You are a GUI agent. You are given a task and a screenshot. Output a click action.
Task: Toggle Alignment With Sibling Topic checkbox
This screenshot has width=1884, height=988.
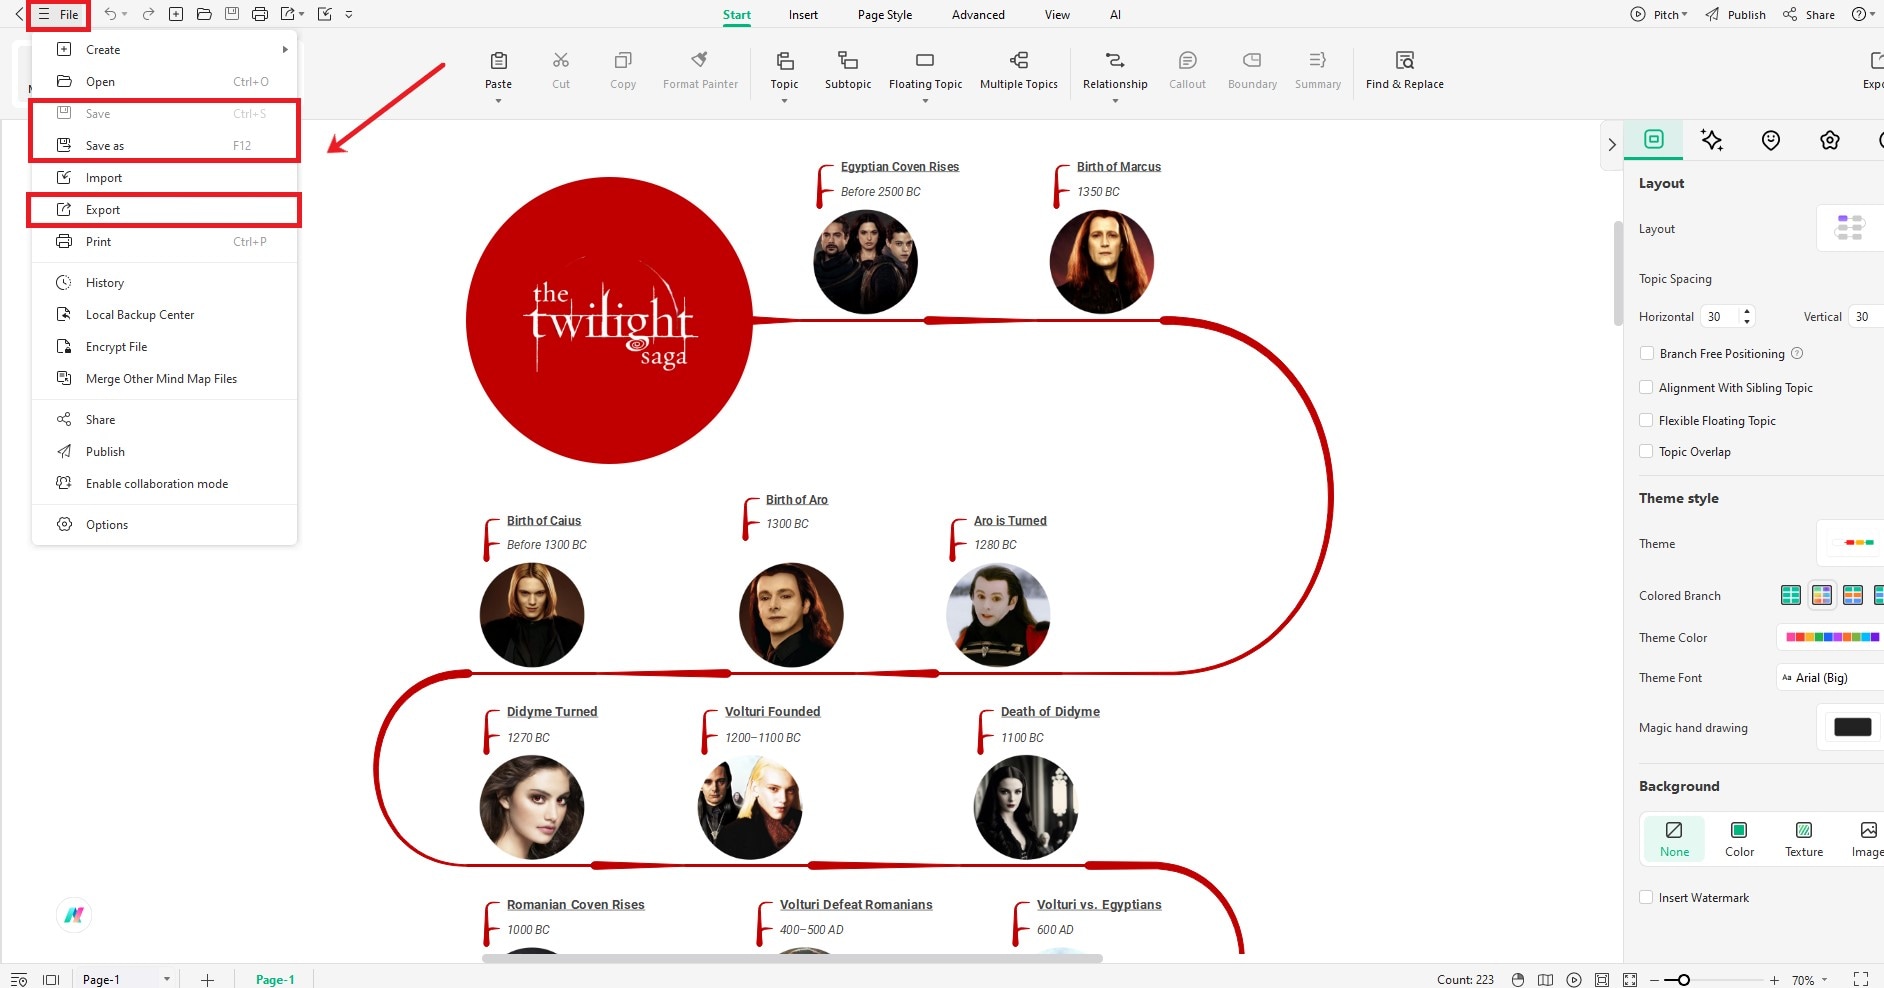pyautogui.click(x=1646, y=387)
